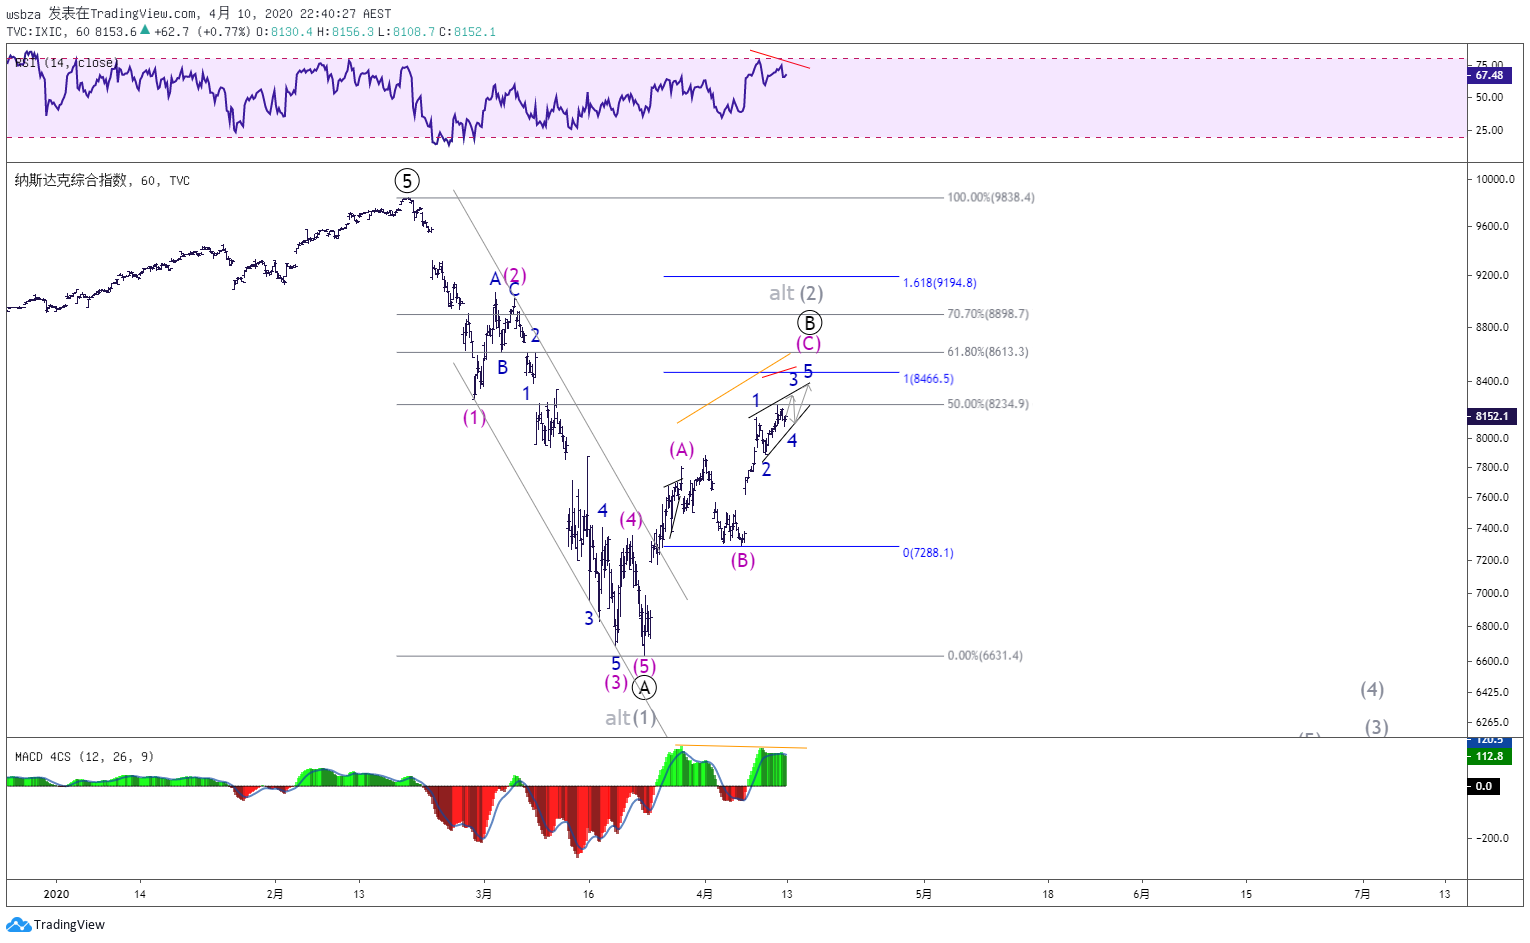Click the 0.00%(6631.4) Fibonacci label
This screenshot has width=1530, height=943.
tap(985, 656)
